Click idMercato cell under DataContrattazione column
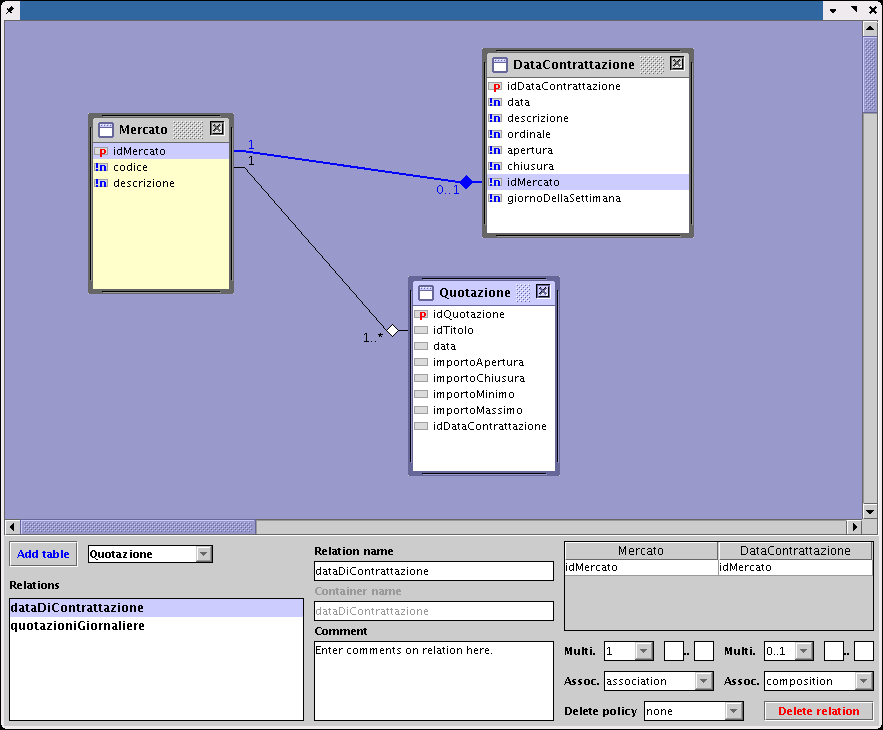 pyautogui.click(x=795, y=567)
